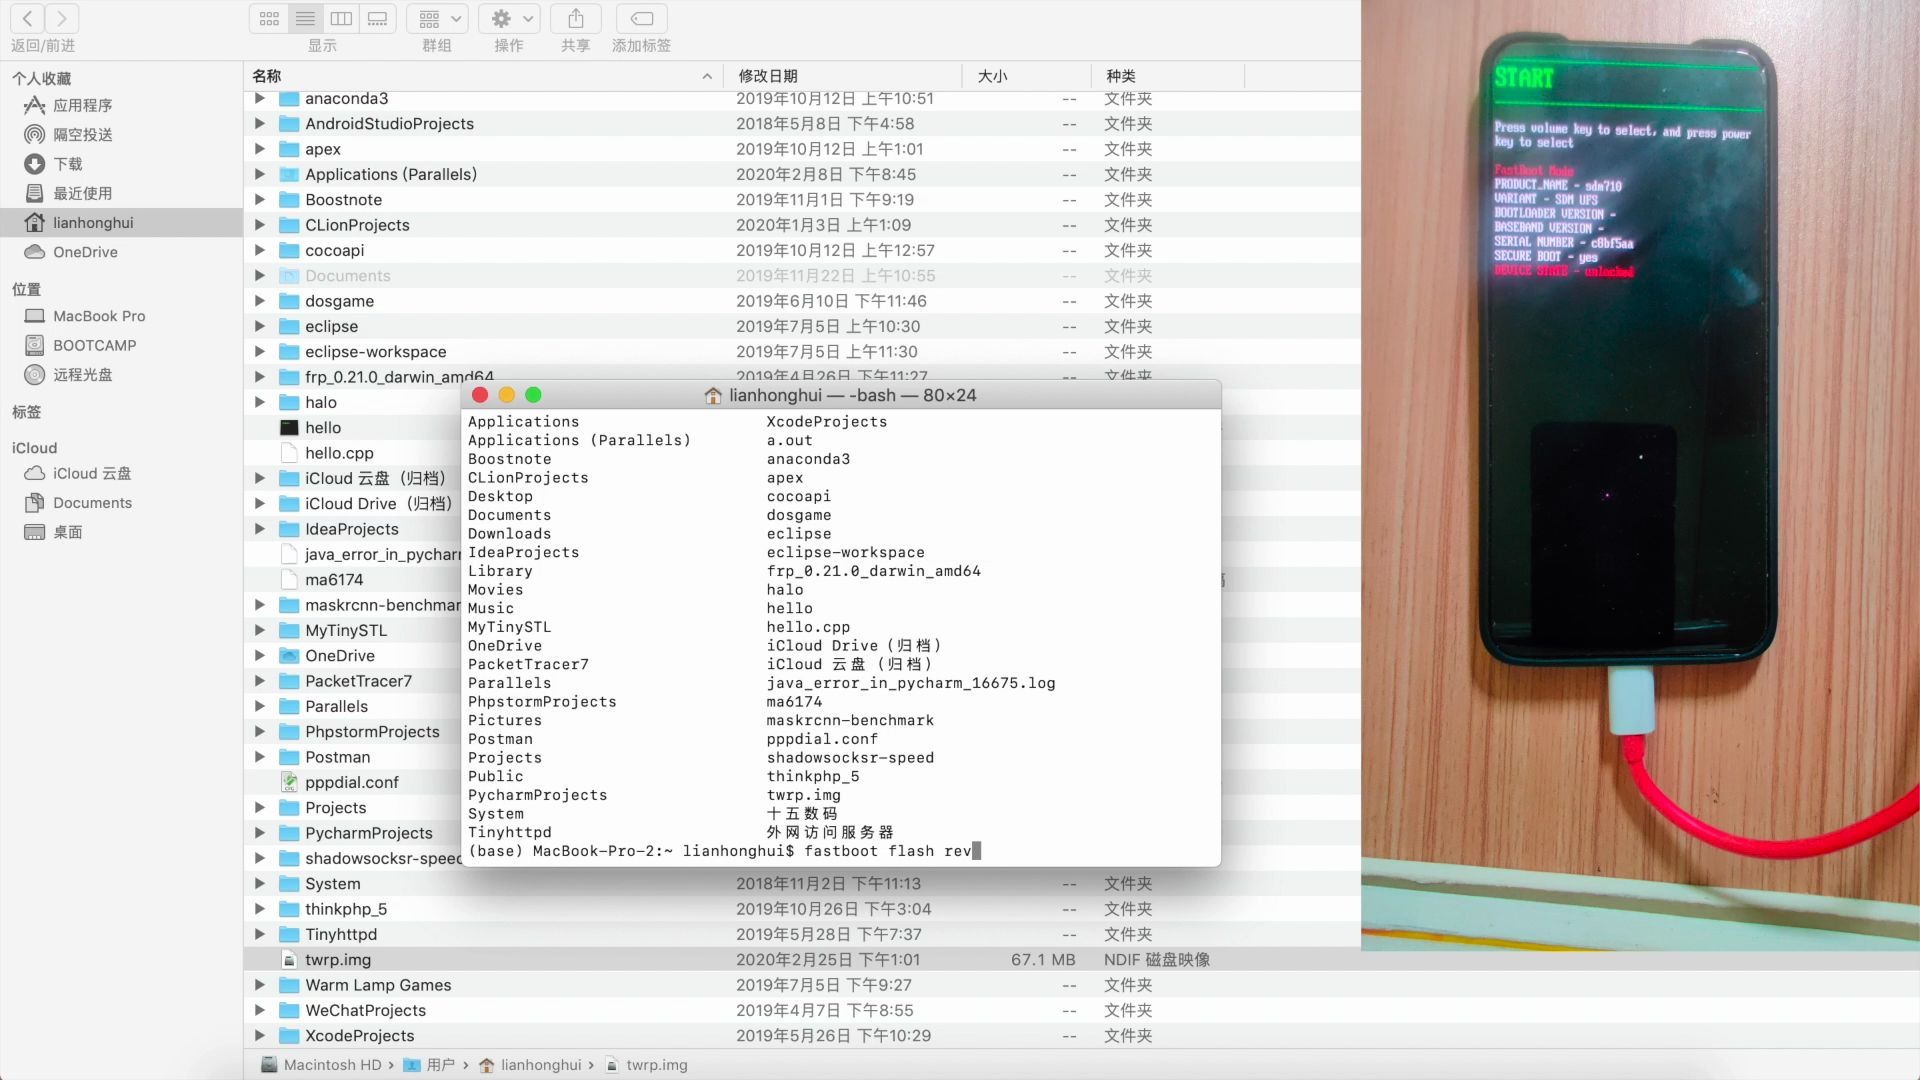
Task: Switch to icon view in toolbar
Action: tap(269, 18)
